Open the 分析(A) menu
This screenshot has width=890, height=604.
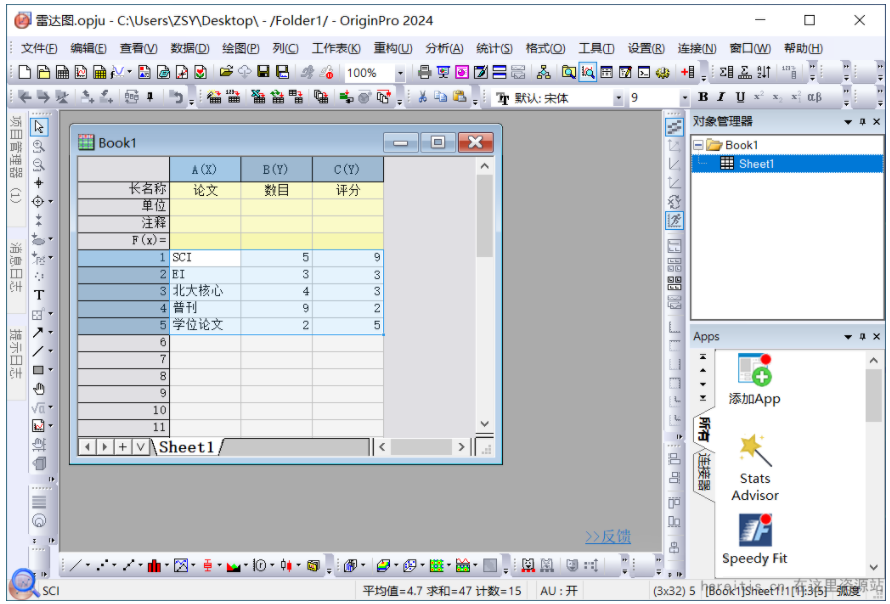tap(444, 48)
